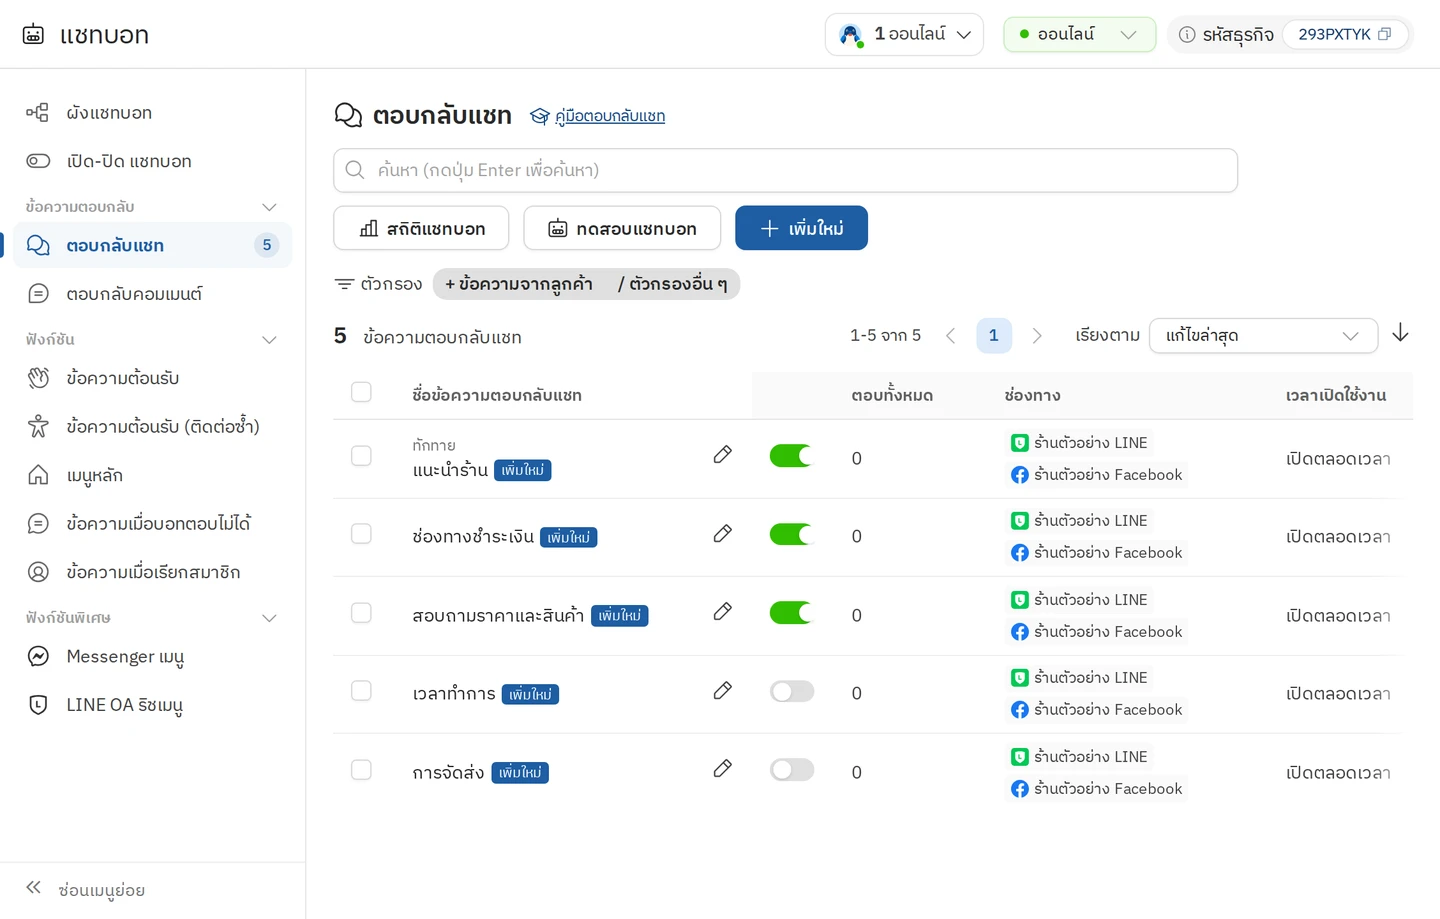Open editor for สอบถามราคาและสินค้า via pencil icon
The width and height of the screenshot is (1440, 919).
[x=723, y=612]
